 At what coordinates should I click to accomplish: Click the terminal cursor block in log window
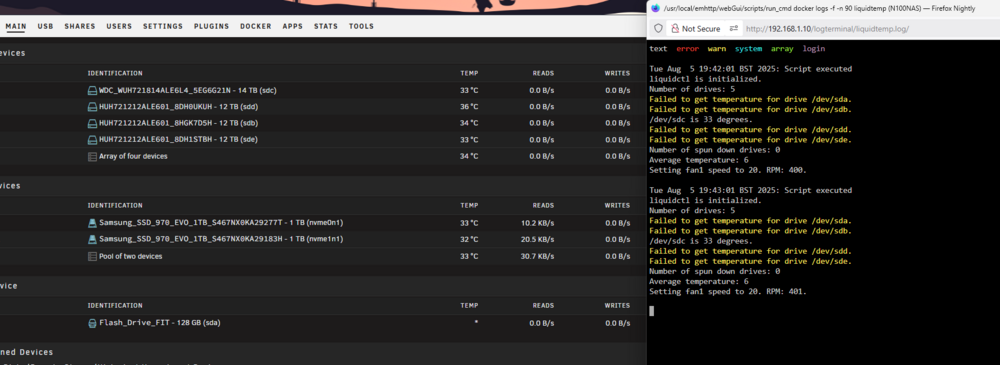coord(651,311)
